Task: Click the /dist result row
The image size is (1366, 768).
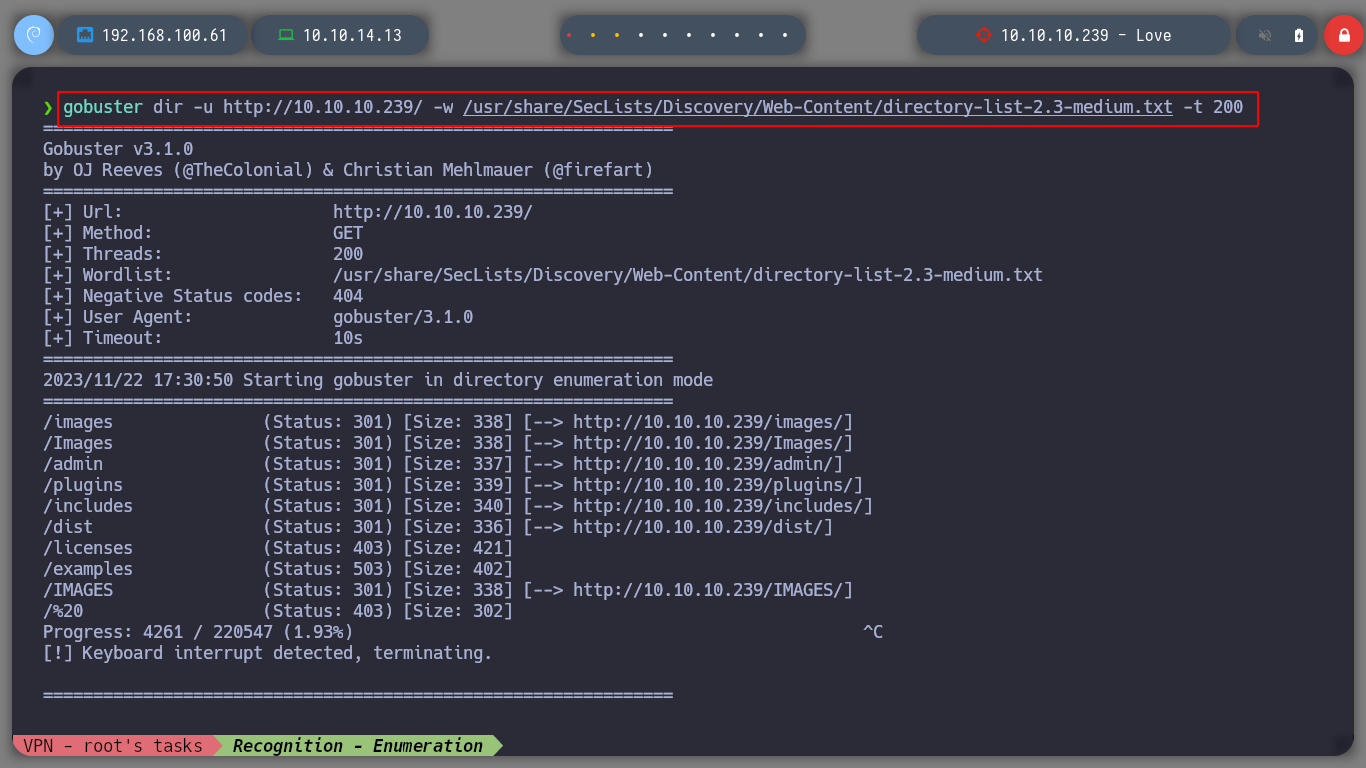Action: point(438,527)
